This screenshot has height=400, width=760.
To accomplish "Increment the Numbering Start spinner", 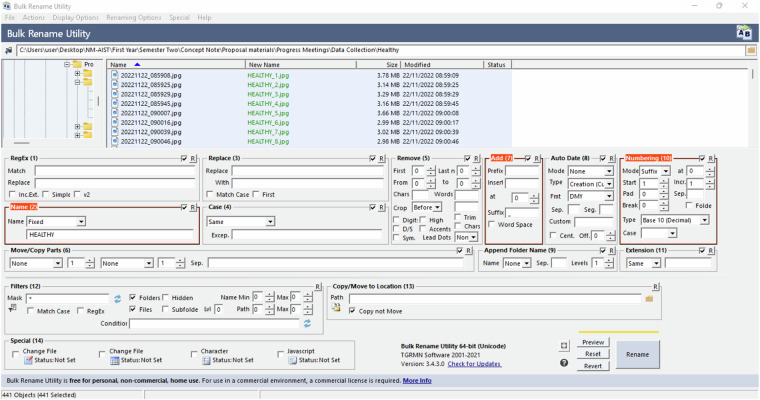I will 663,181.
